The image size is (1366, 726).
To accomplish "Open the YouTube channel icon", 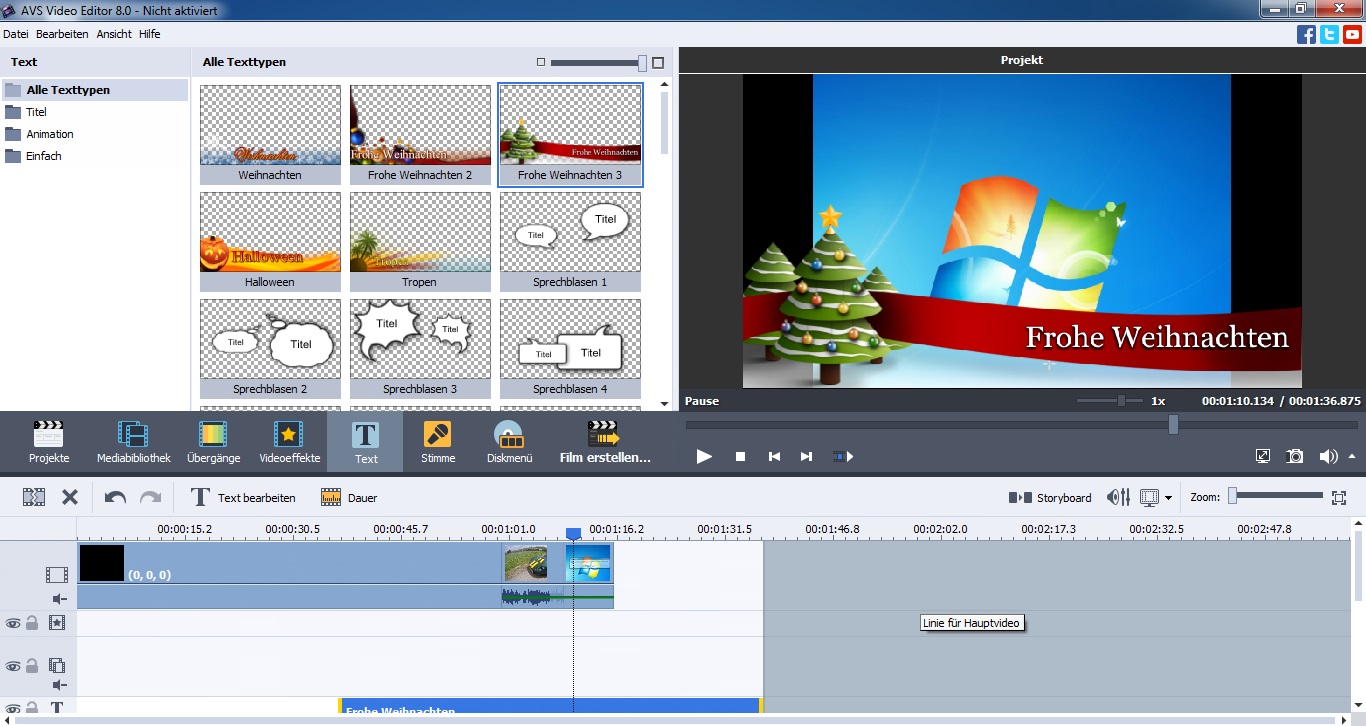I will coord(1352,35).
